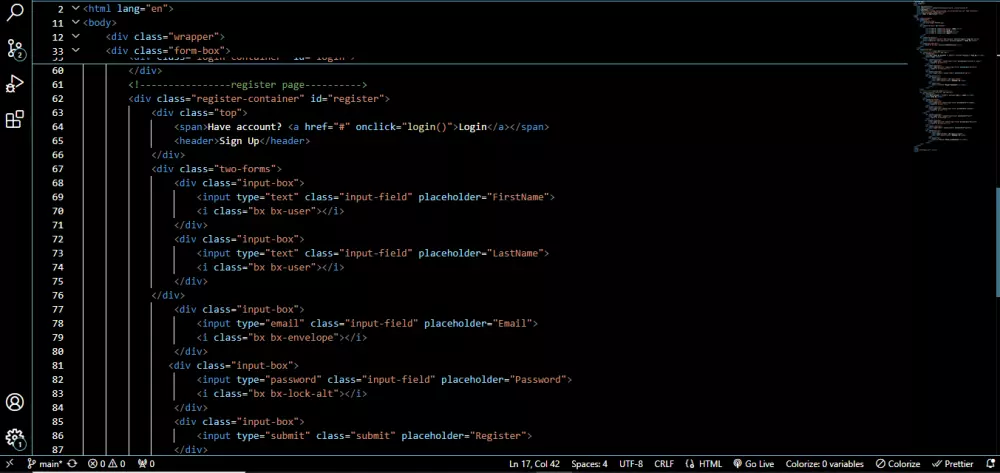1000x473 pixels.
Task: Click CRLF end of line selector
Action: coord(664,463)
